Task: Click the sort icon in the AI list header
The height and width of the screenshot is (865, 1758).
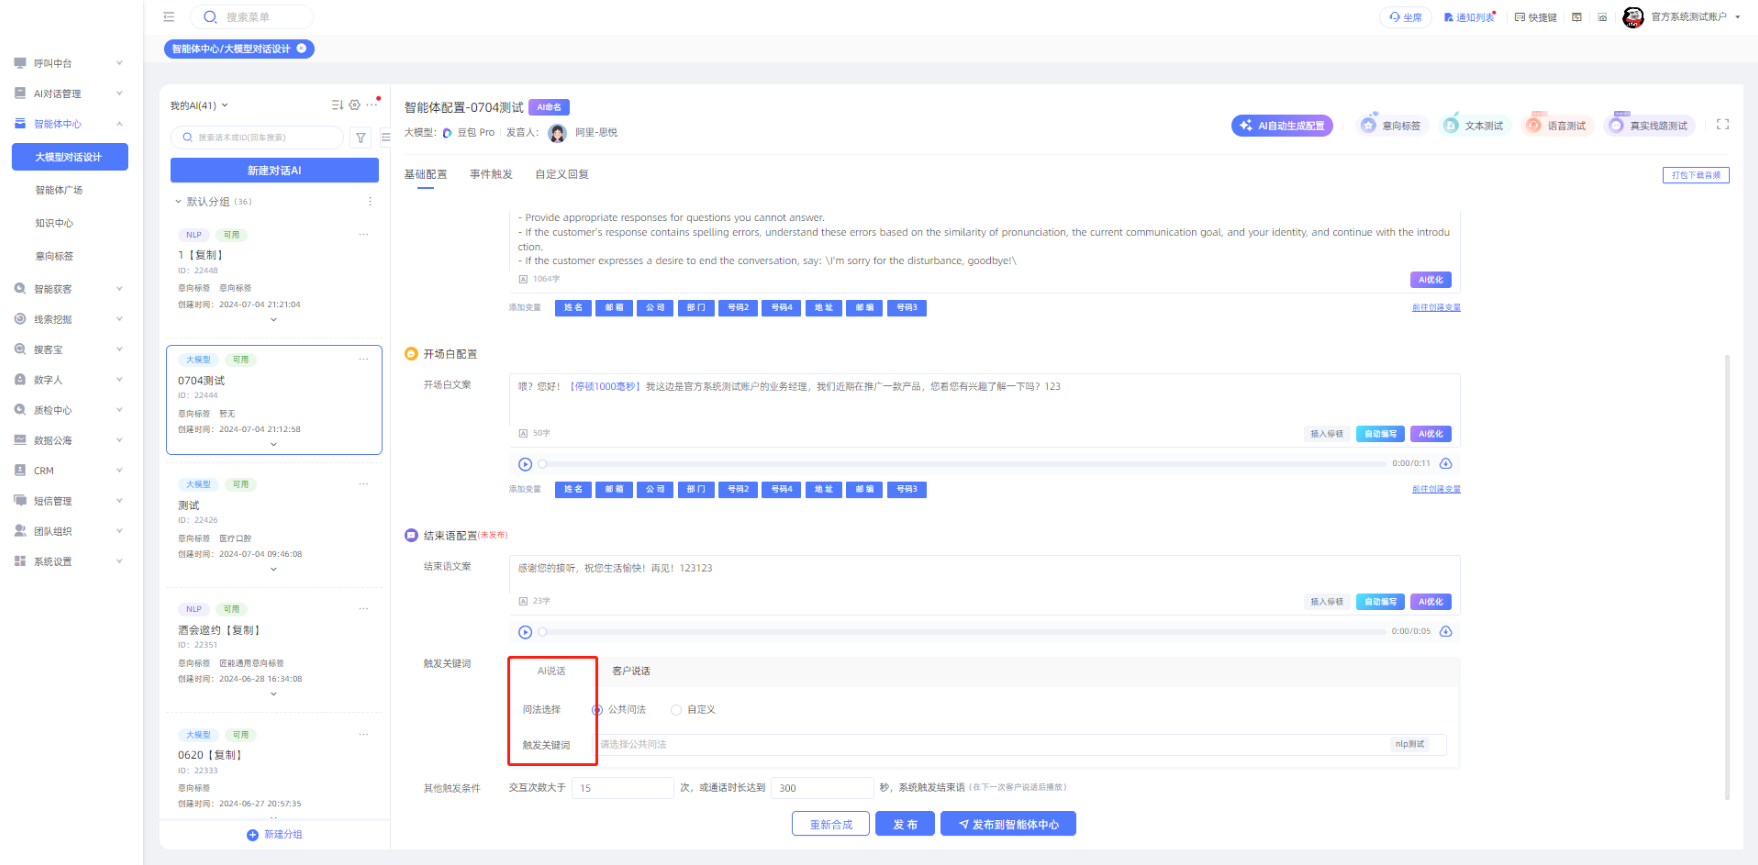Action: [337, 105]
